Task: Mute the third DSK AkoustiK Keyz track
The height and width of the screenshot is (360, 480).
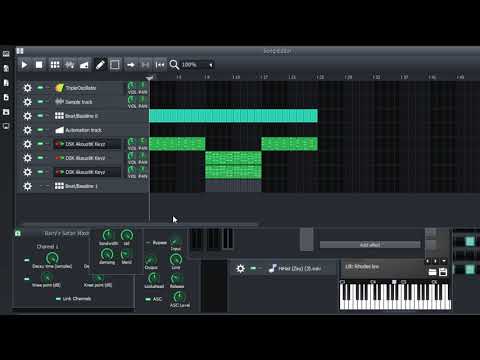Action: (40, 172)
